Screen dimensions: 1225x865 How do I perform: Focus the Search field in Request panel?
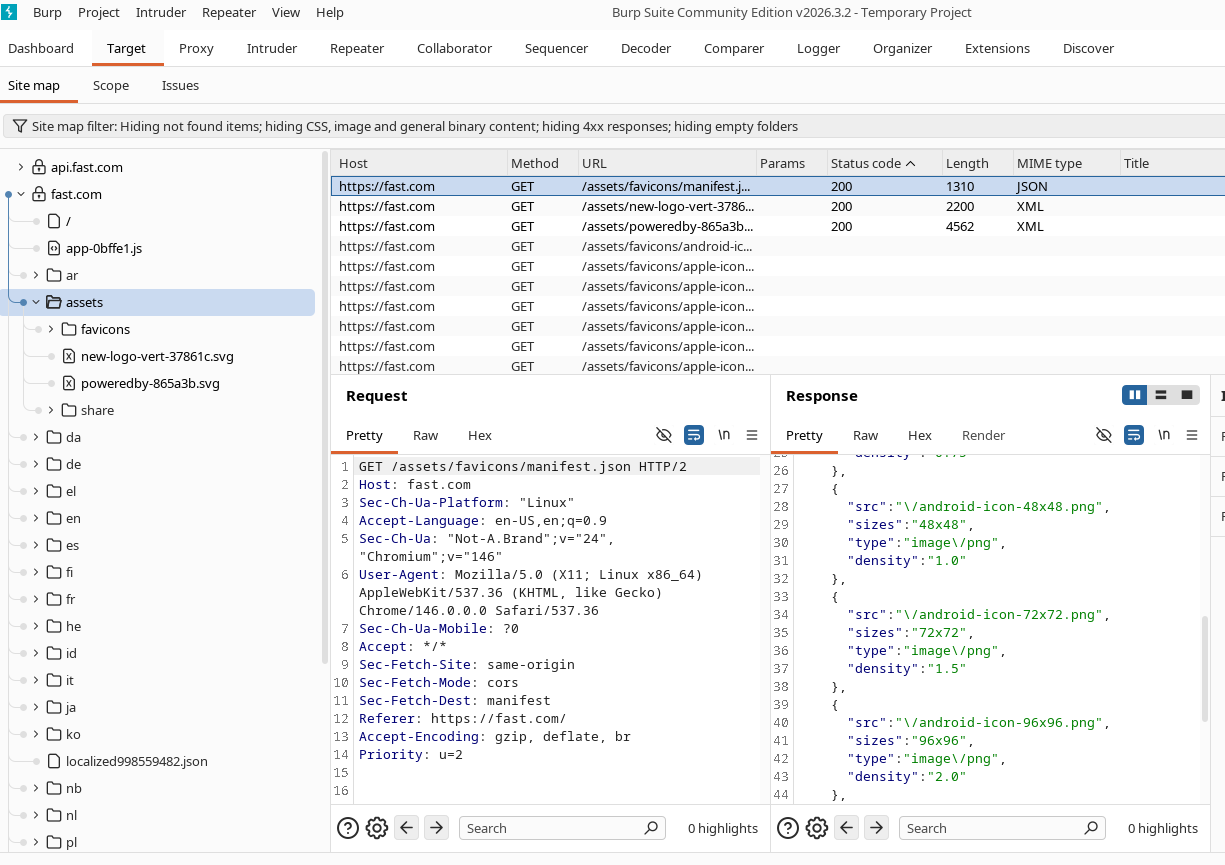(561, 828)
